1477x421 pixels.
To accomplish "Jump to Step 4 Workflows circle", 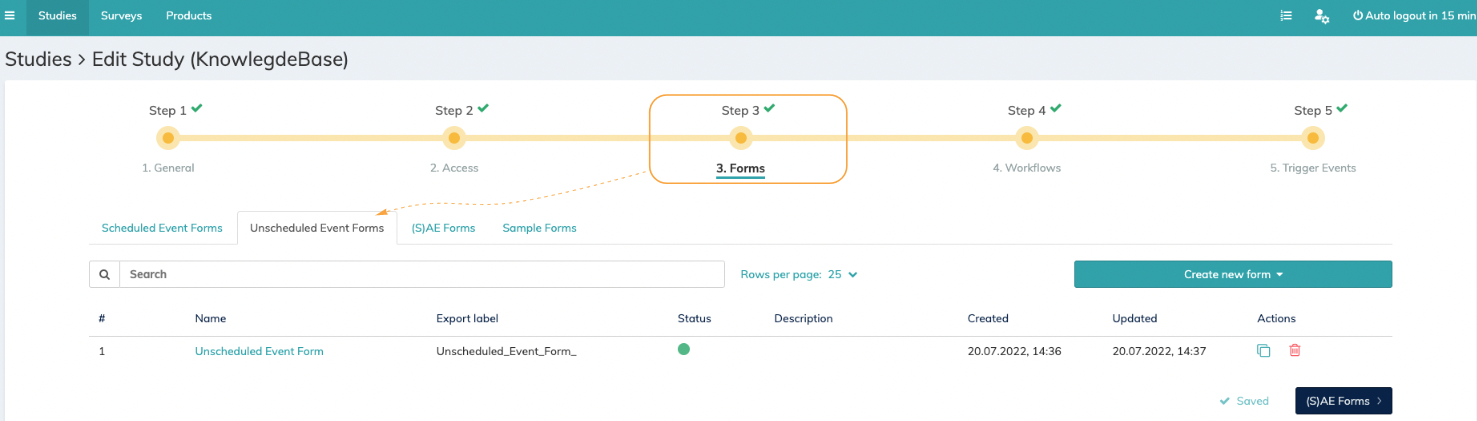I will (x=1026, y=138).
